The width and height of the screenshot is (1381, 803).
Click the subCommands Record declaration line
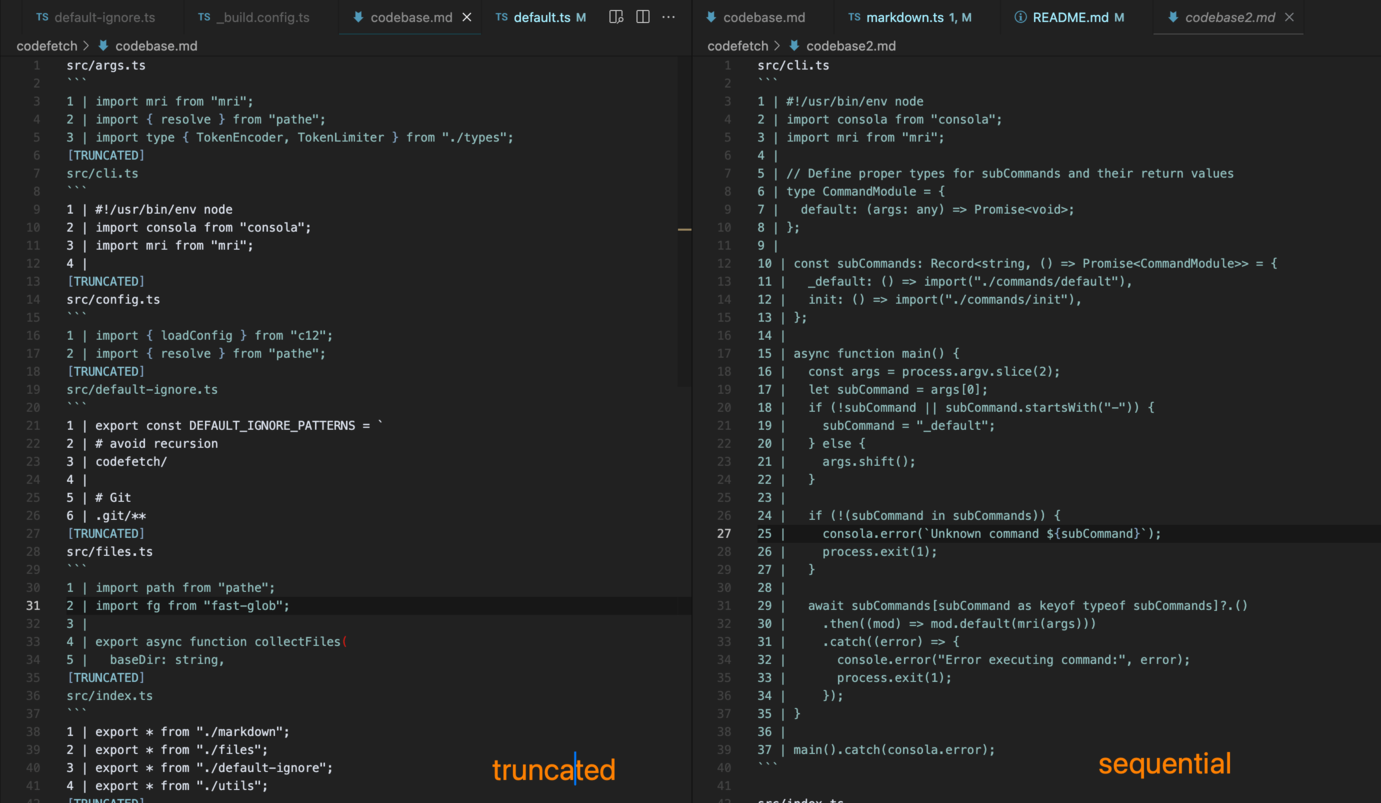click(1017, 263)
